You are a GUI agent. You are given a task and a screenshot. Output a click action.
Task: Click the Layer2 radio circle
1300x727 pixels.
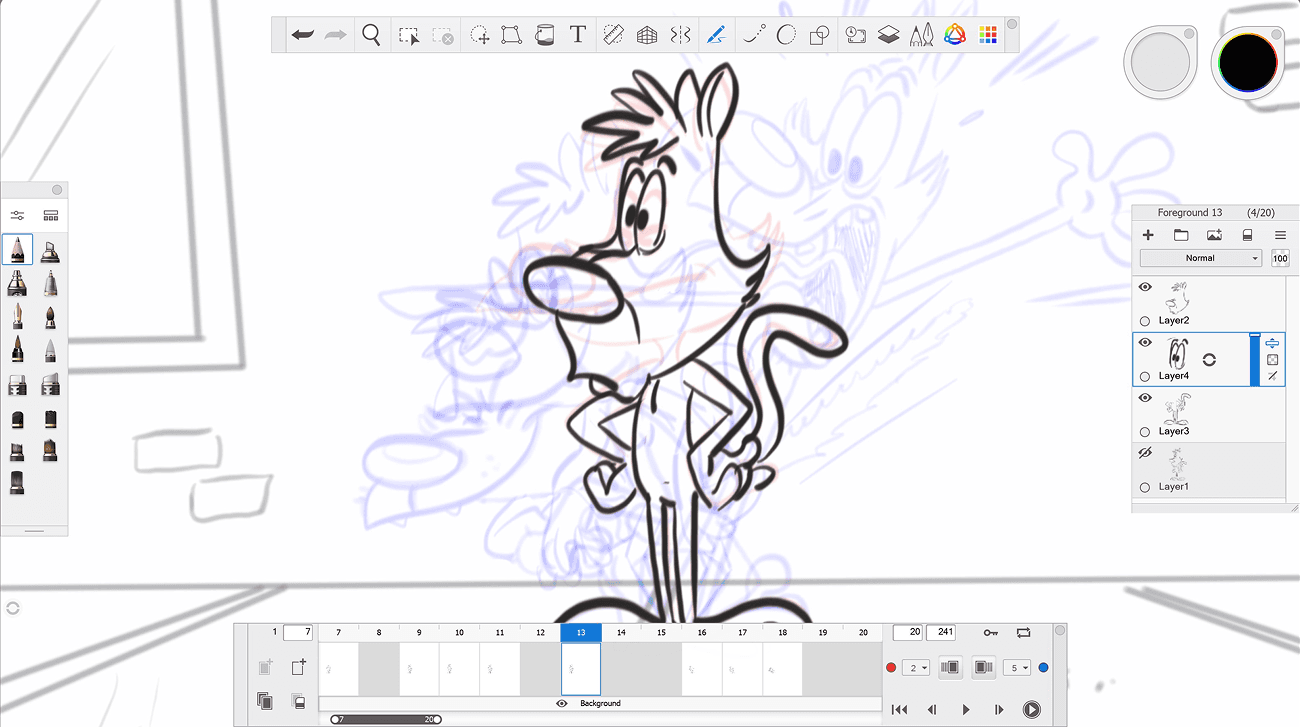pos(1145,321)
